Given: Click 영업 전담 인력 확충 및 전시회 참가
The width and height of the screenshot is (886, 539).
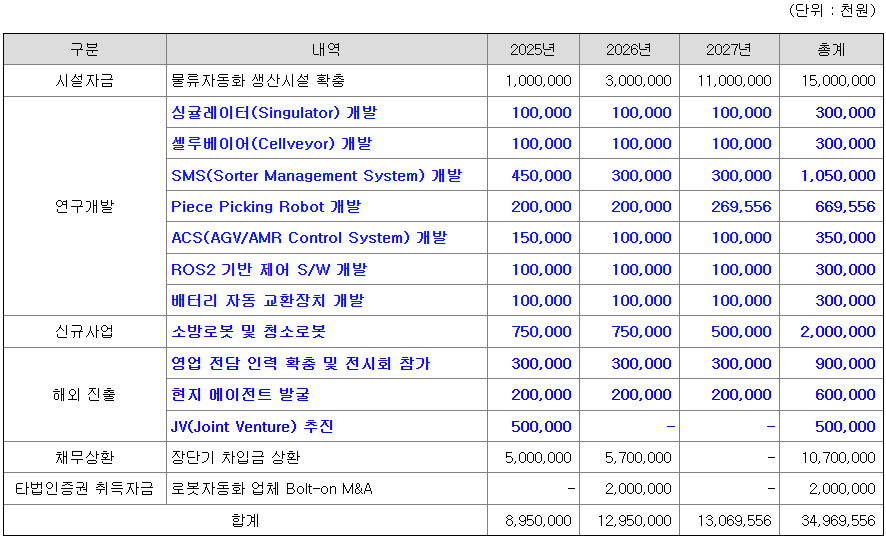Looking at the screenshot, I should [301, 363].
